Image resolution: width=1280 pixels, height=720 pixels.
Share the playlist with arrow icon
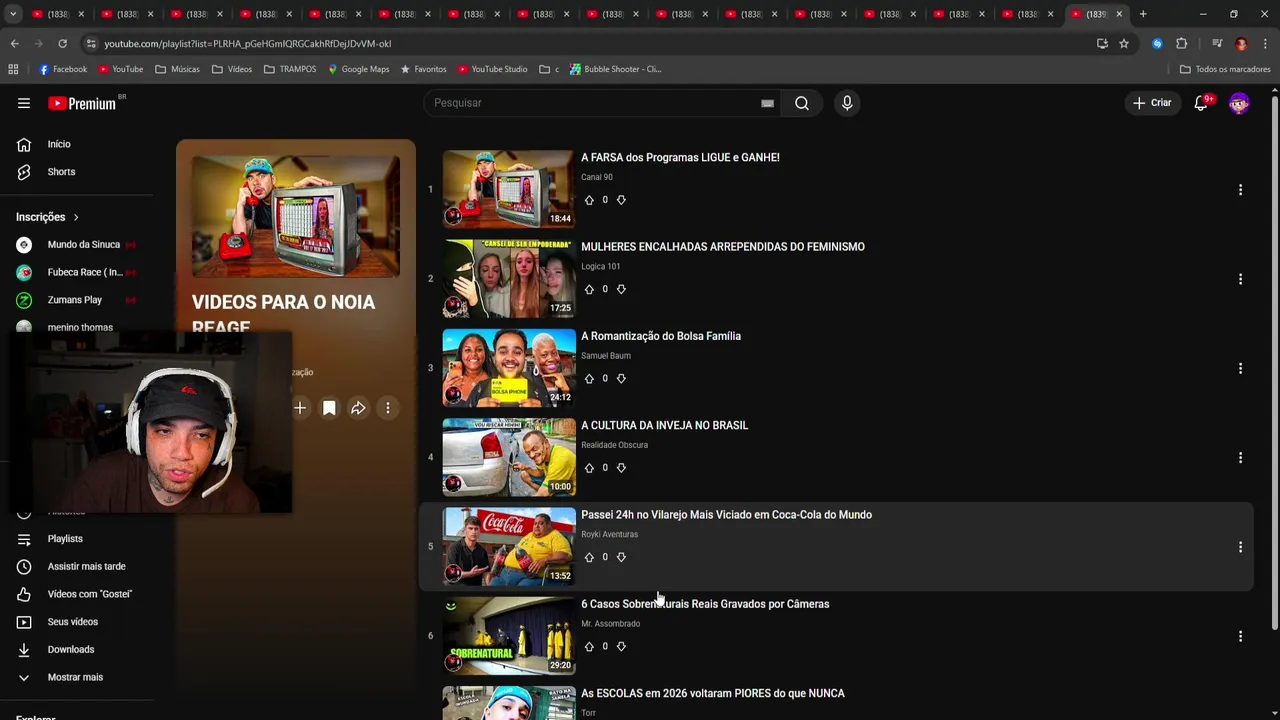[x=358, y=408]
